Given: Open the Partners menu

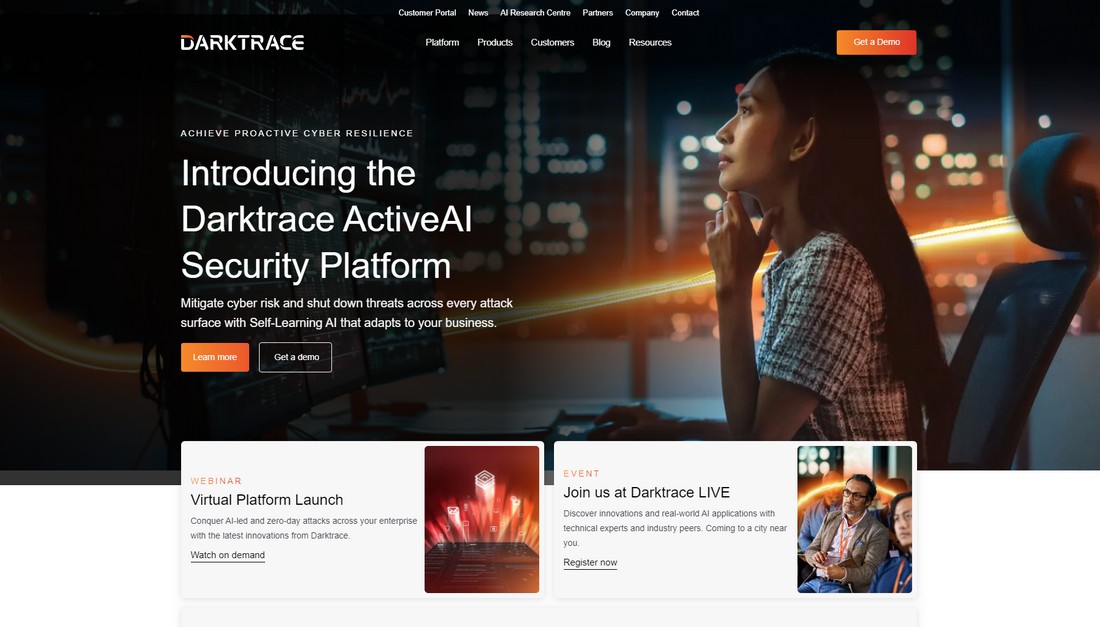Looking at the screenshot, I should tap(598, 13).
